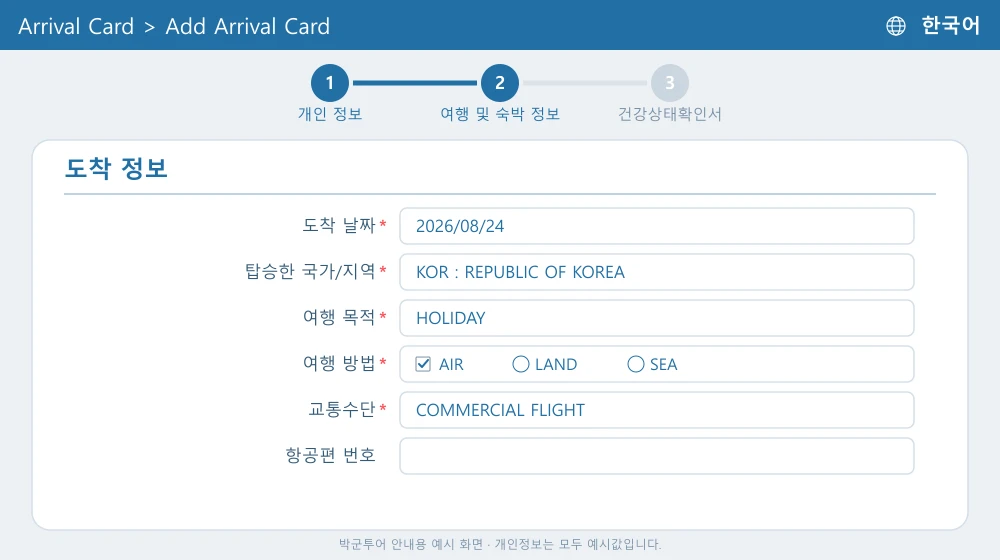
Task: Select the 개인 정보 step label
Action: [330, 114]
